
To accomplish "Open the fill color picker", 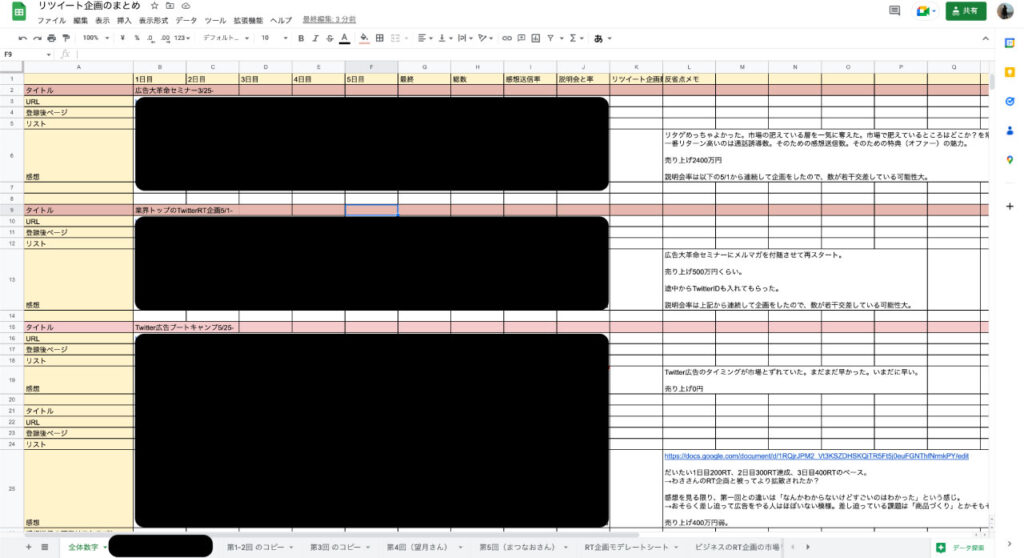I will (x=364, y=38).
